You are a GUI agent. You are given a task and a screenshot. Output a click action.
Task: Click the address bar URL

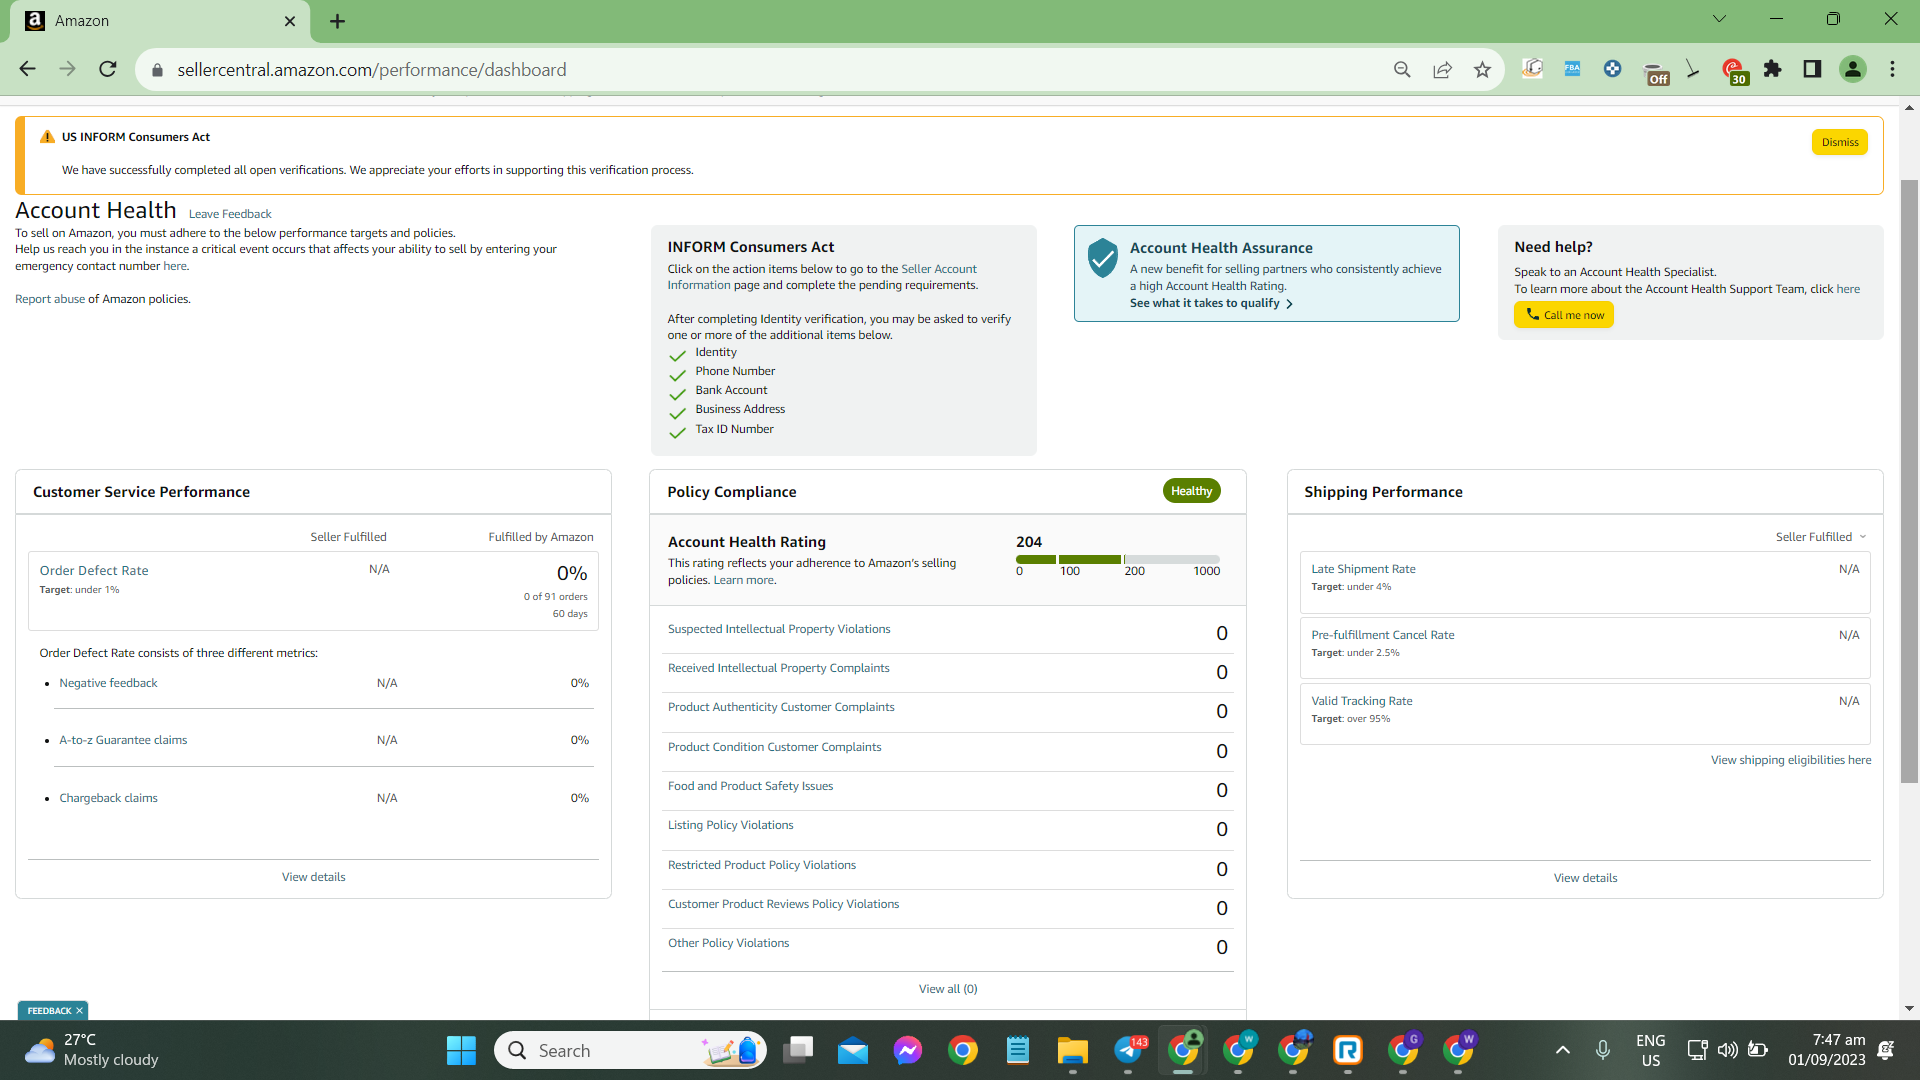[x=372, y=70]
